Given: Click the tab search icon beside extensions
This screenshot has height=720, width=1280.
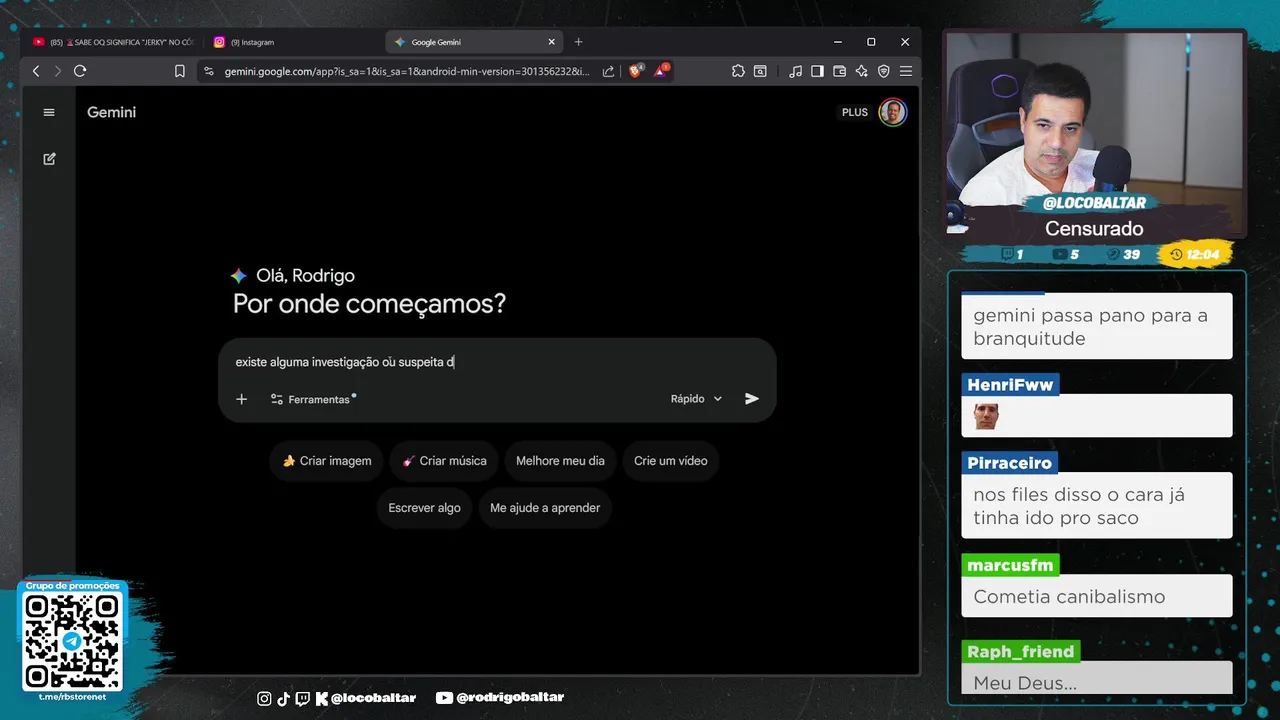Looking at the screenshot, I should tap(760, 71).
